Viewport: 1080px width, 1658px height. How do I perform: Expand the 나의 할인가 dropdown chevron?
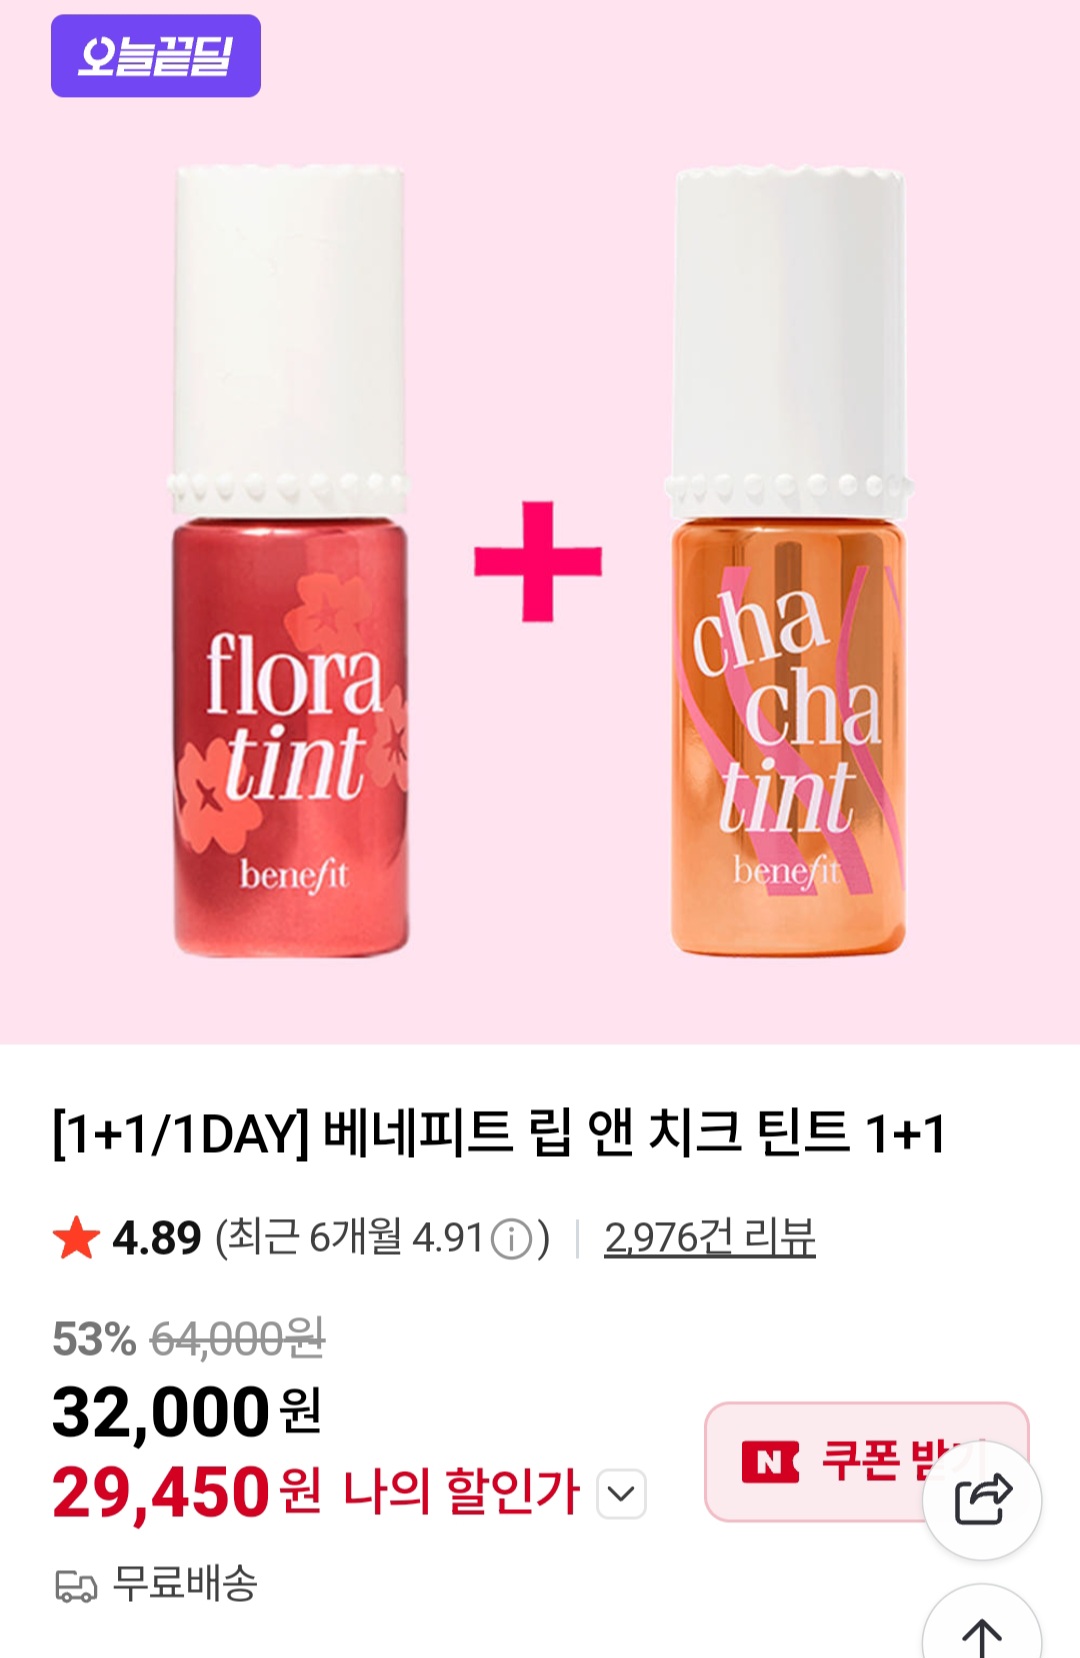(621, 1494)
